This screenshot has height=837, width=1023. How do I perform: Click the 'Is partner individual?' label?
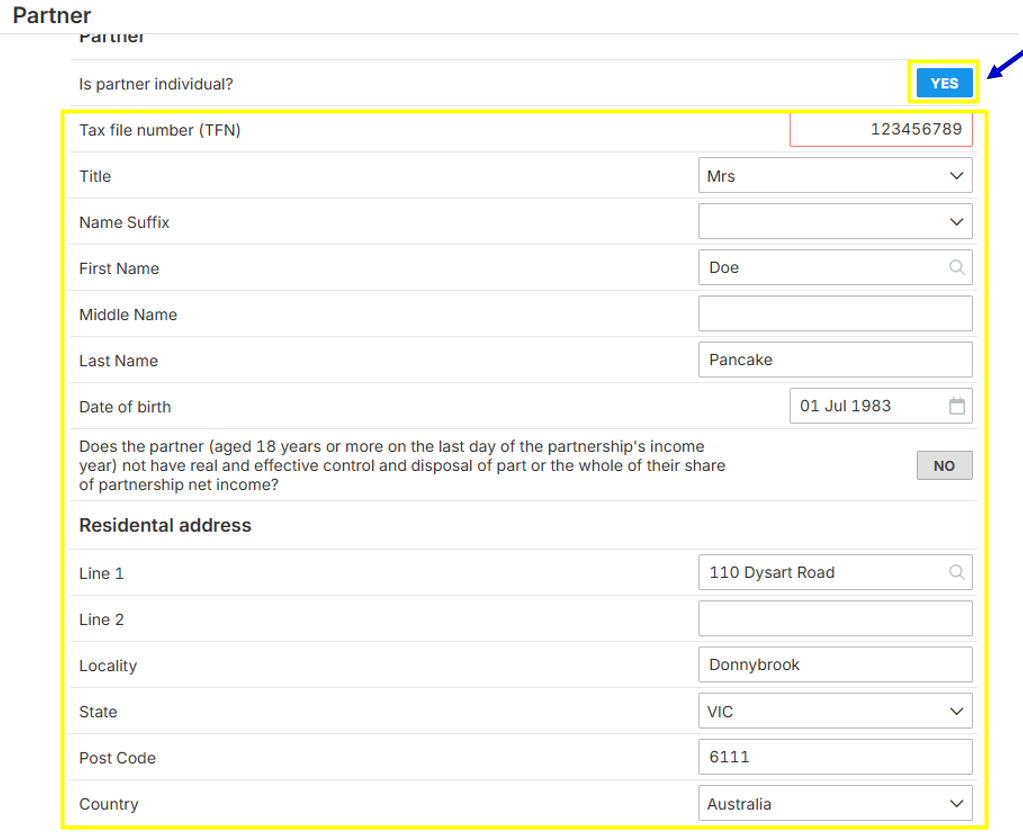156,84
